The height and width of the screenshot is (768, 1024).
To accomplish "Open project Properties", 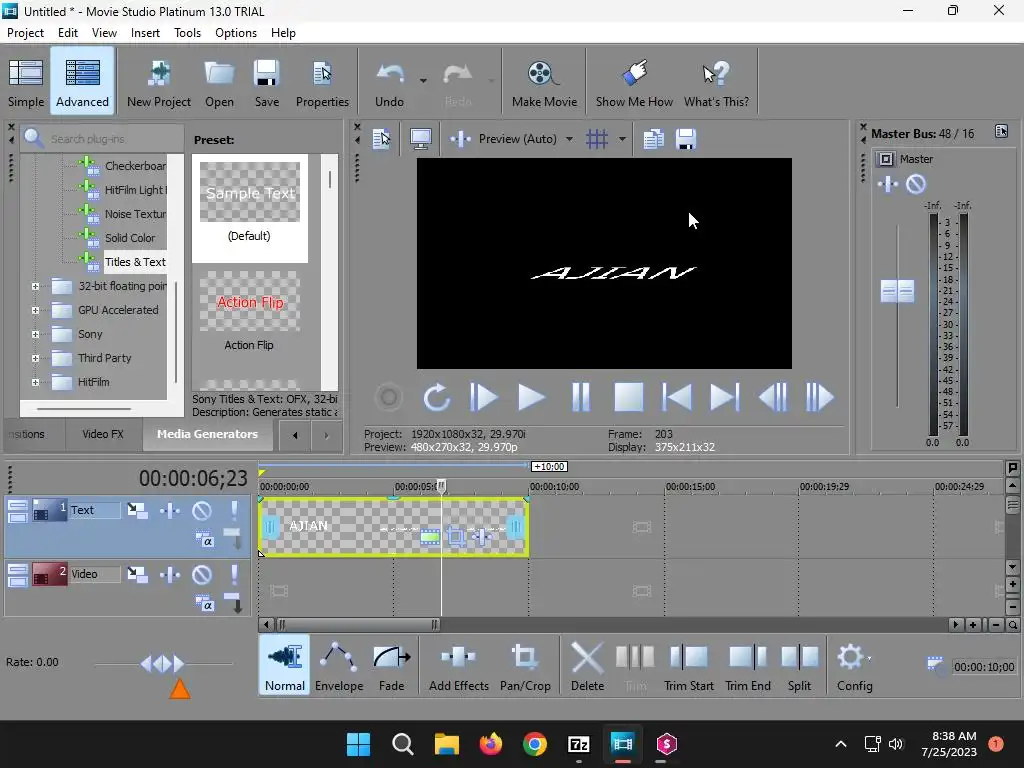I will click(x=322, y=84).
